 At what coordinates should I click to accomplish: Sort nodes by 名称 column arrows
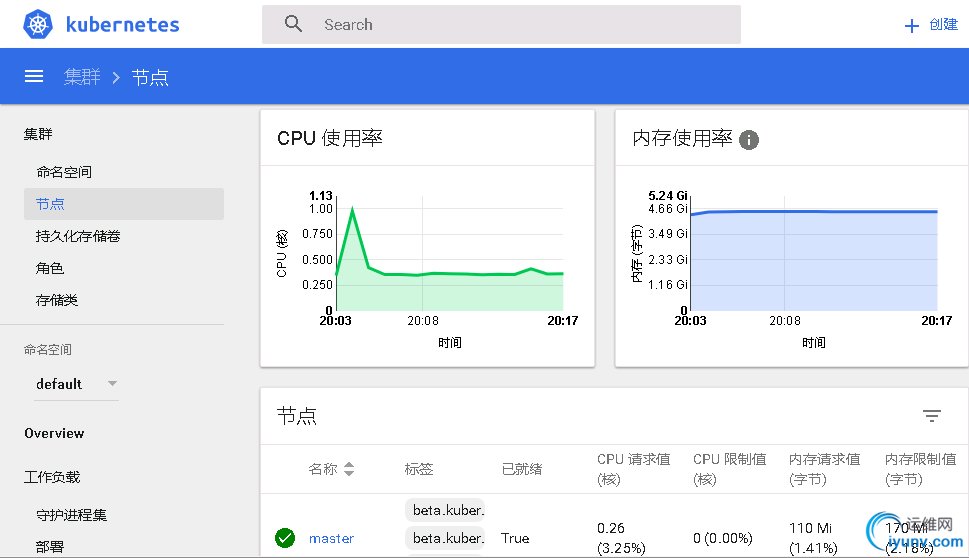(349, 469)
